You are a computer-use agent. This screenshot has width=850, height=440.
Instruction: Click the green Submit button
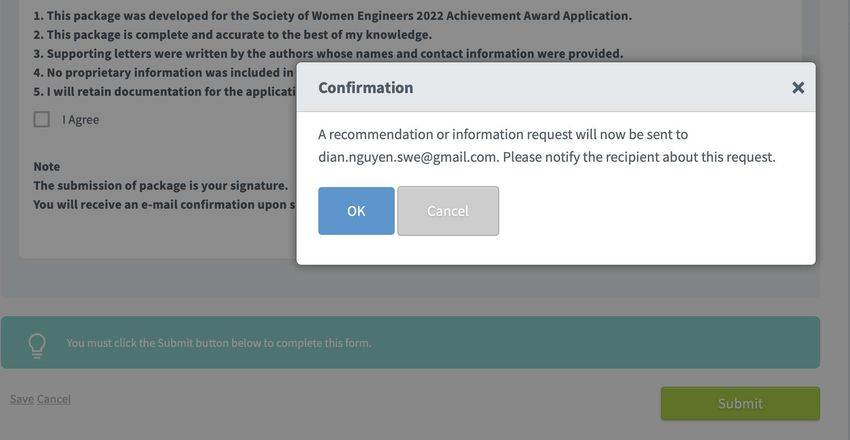point(740,403)
